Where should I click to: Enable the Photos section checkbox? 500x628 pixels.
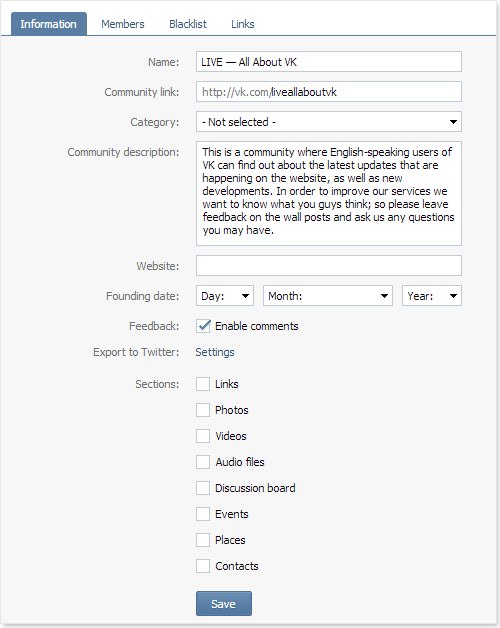pyautogui.click(x=203, y=410)
